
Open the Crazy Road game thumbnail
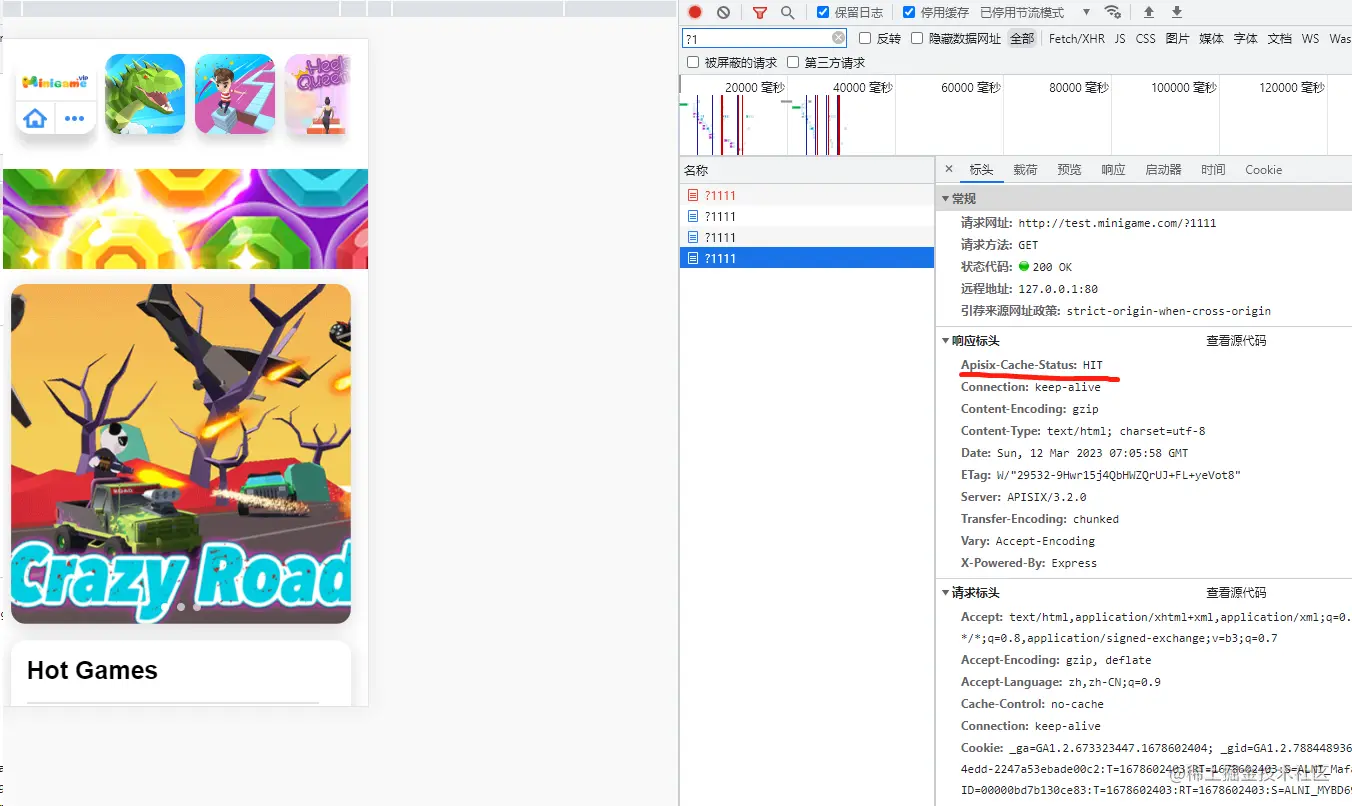[181, 453]
